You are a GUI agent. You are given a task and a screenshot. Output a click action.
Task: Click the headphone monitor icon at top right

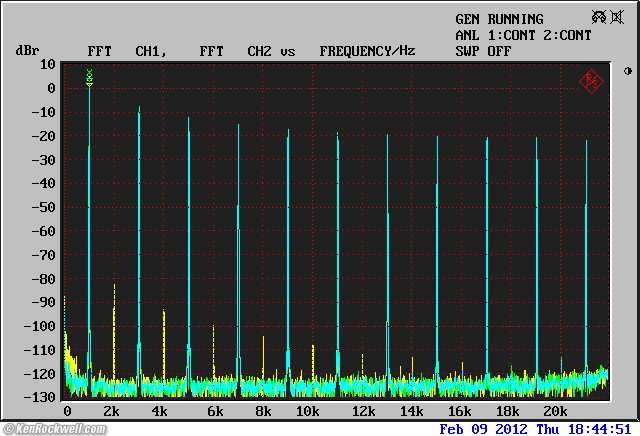pyautogui.click(x=597, y=18)
